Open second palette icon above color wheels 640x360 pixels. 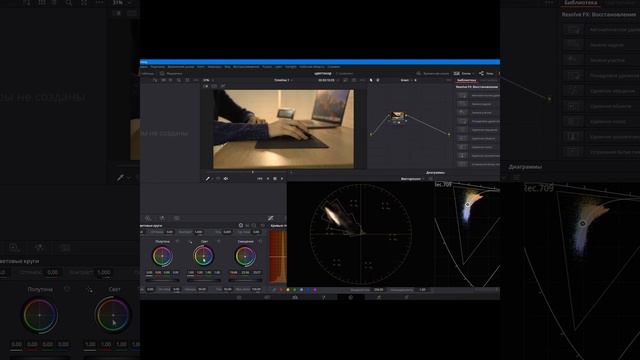point(162,218)
